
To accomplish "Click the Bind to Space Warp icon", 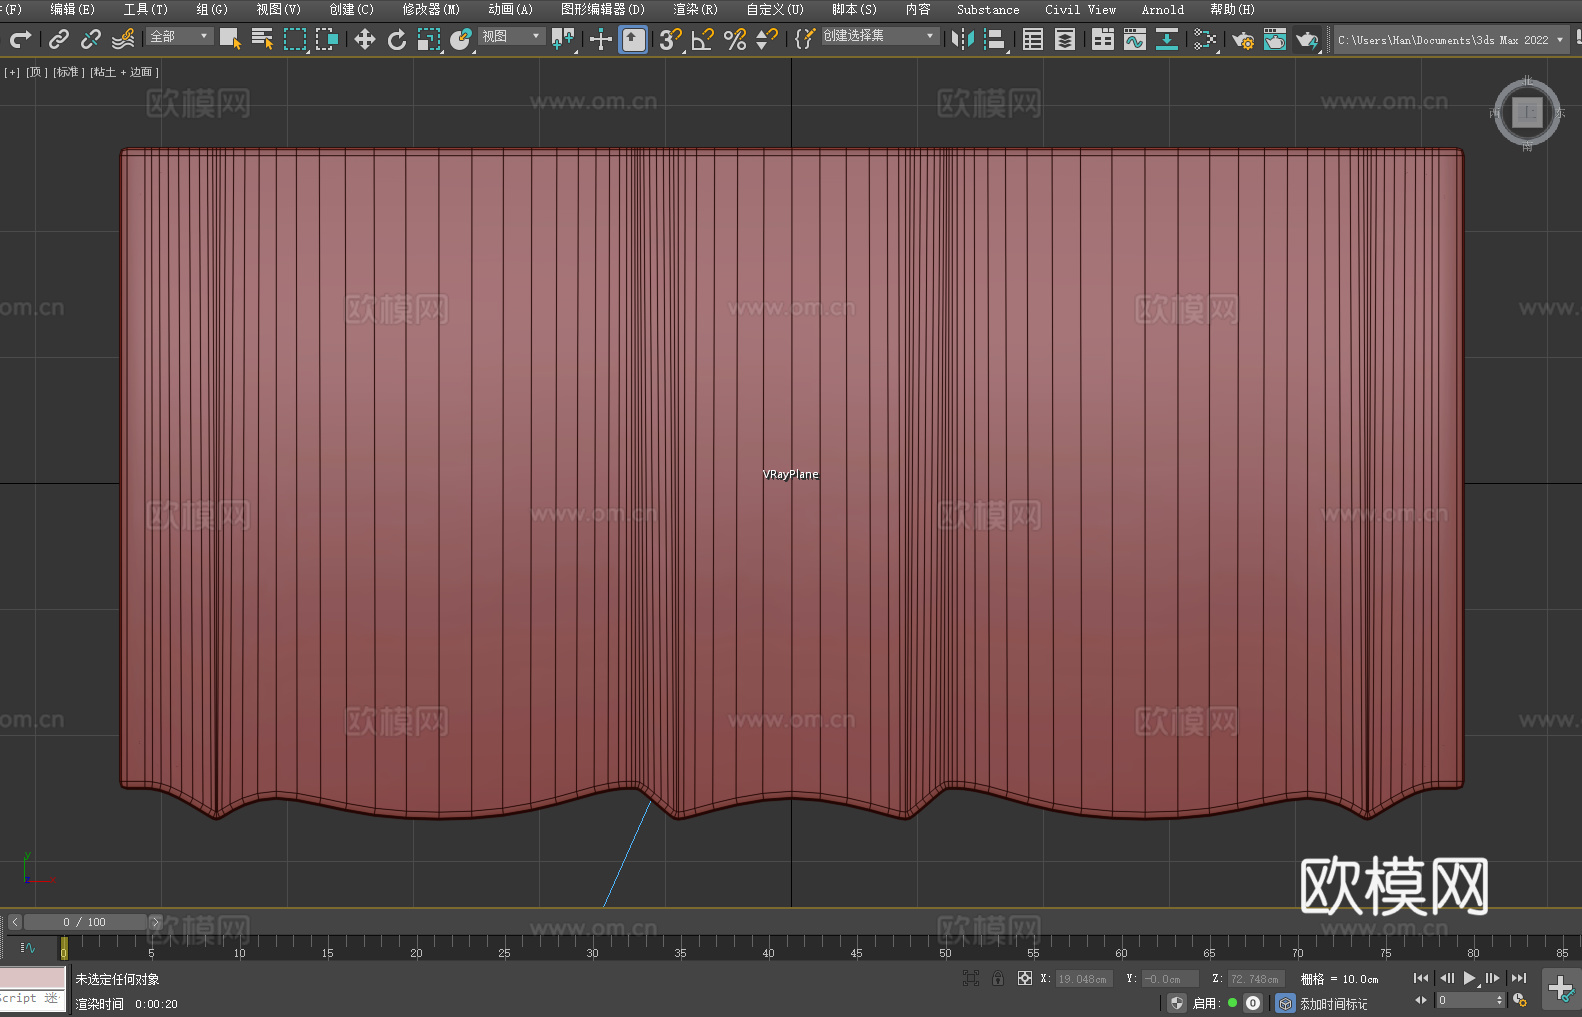I will [x=123, y=39].
